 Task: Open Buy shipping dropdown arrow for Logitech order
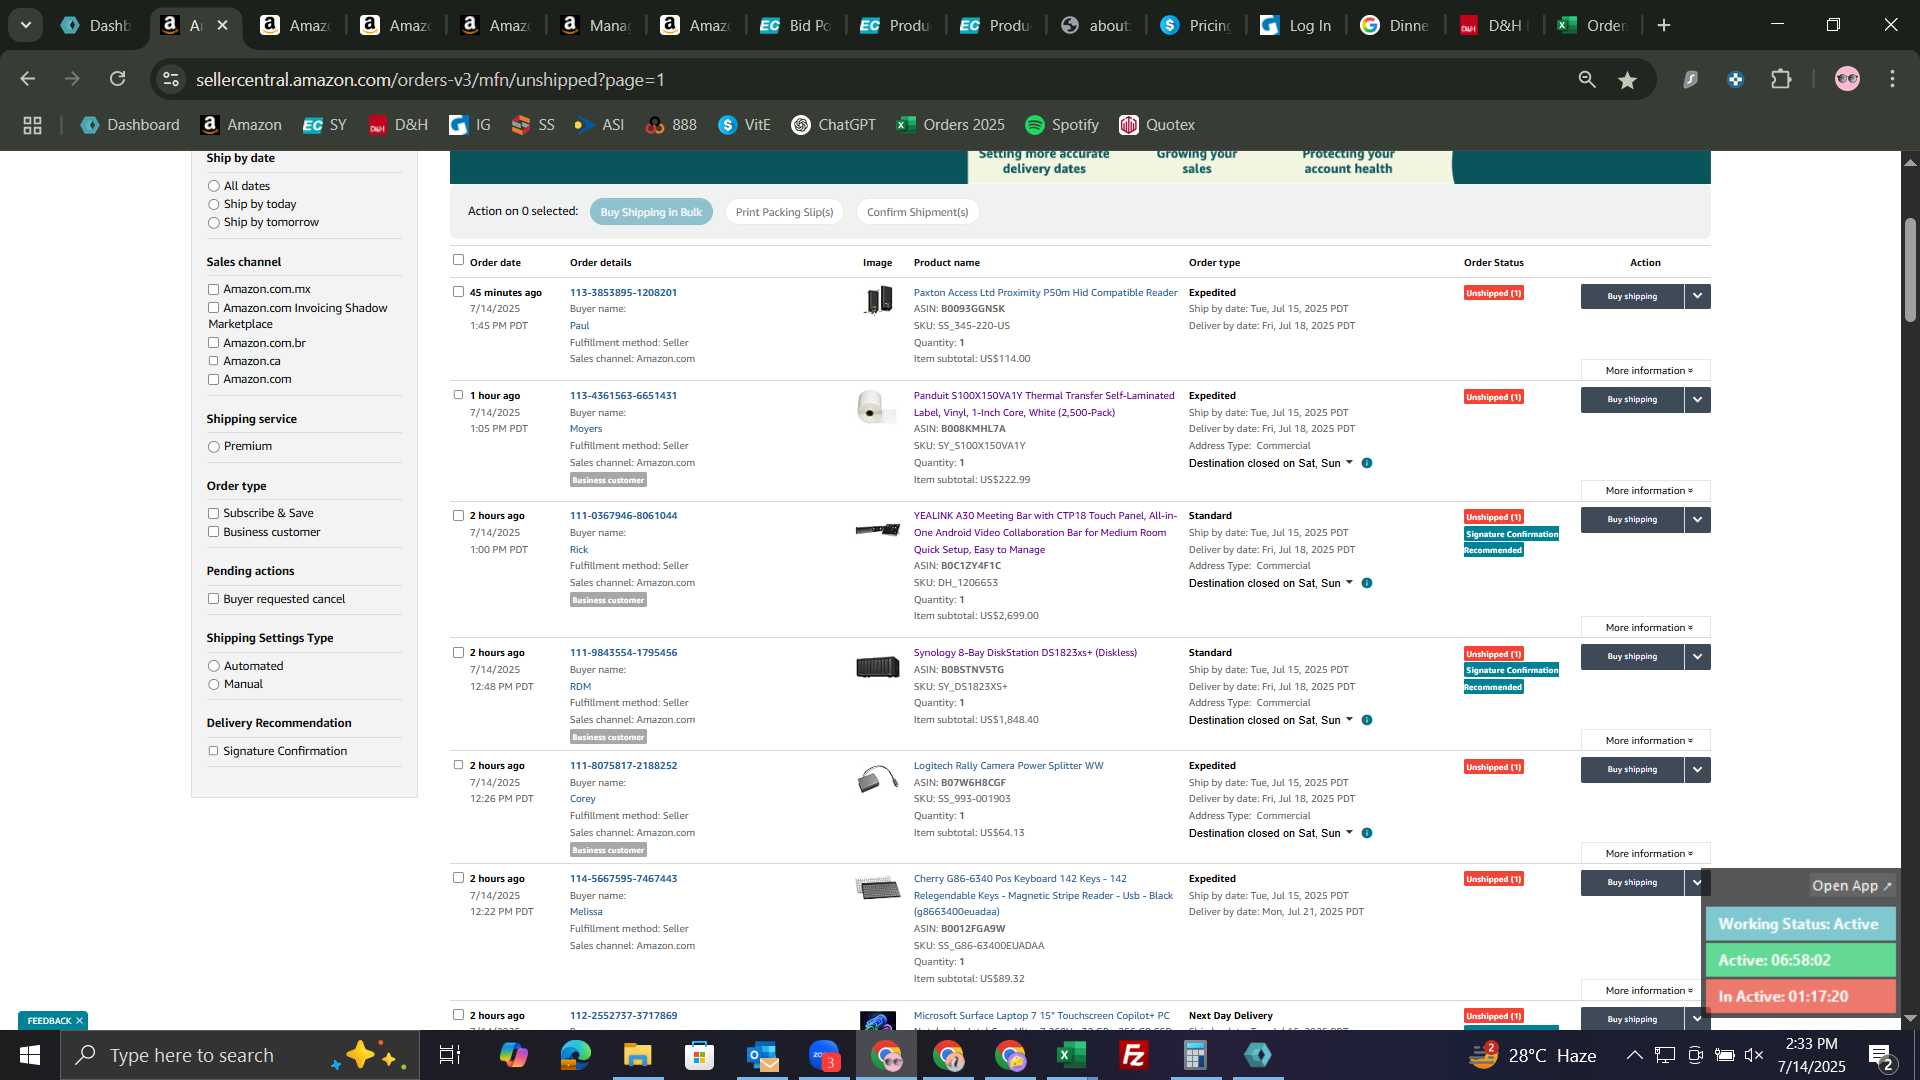click(1697, 769)
